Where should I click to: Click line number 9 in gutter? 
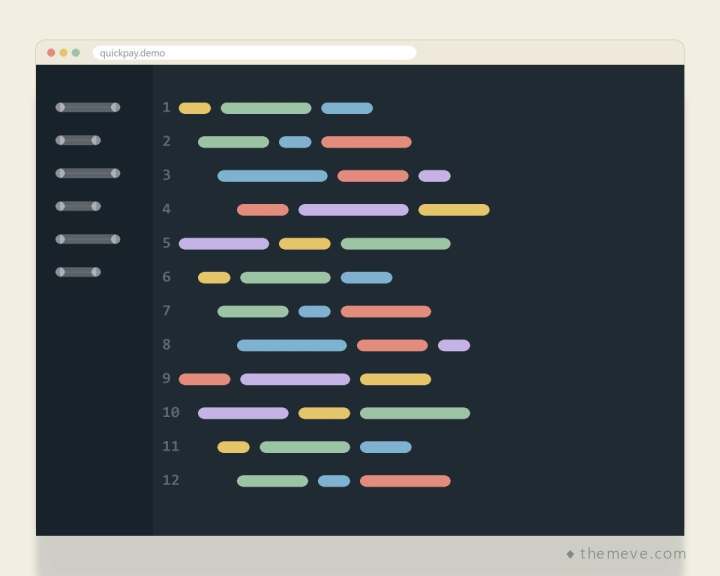coord(166,378)
